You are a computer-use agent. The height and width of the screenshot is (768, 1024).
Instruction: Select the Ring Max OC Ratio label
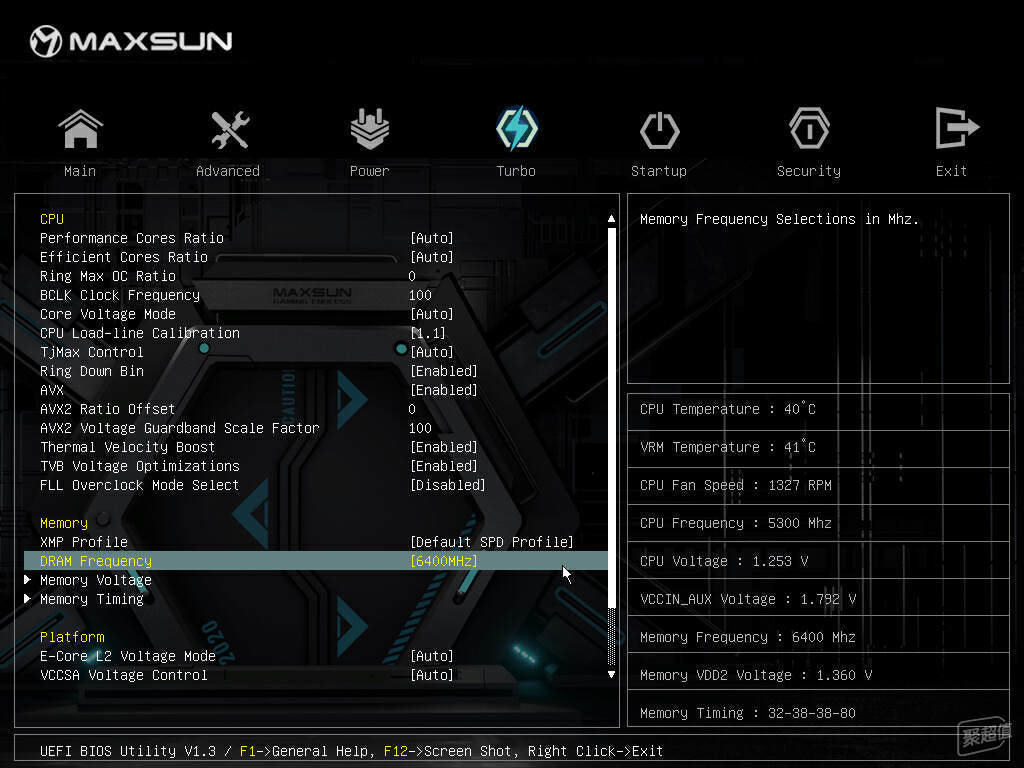click(108, 276)
